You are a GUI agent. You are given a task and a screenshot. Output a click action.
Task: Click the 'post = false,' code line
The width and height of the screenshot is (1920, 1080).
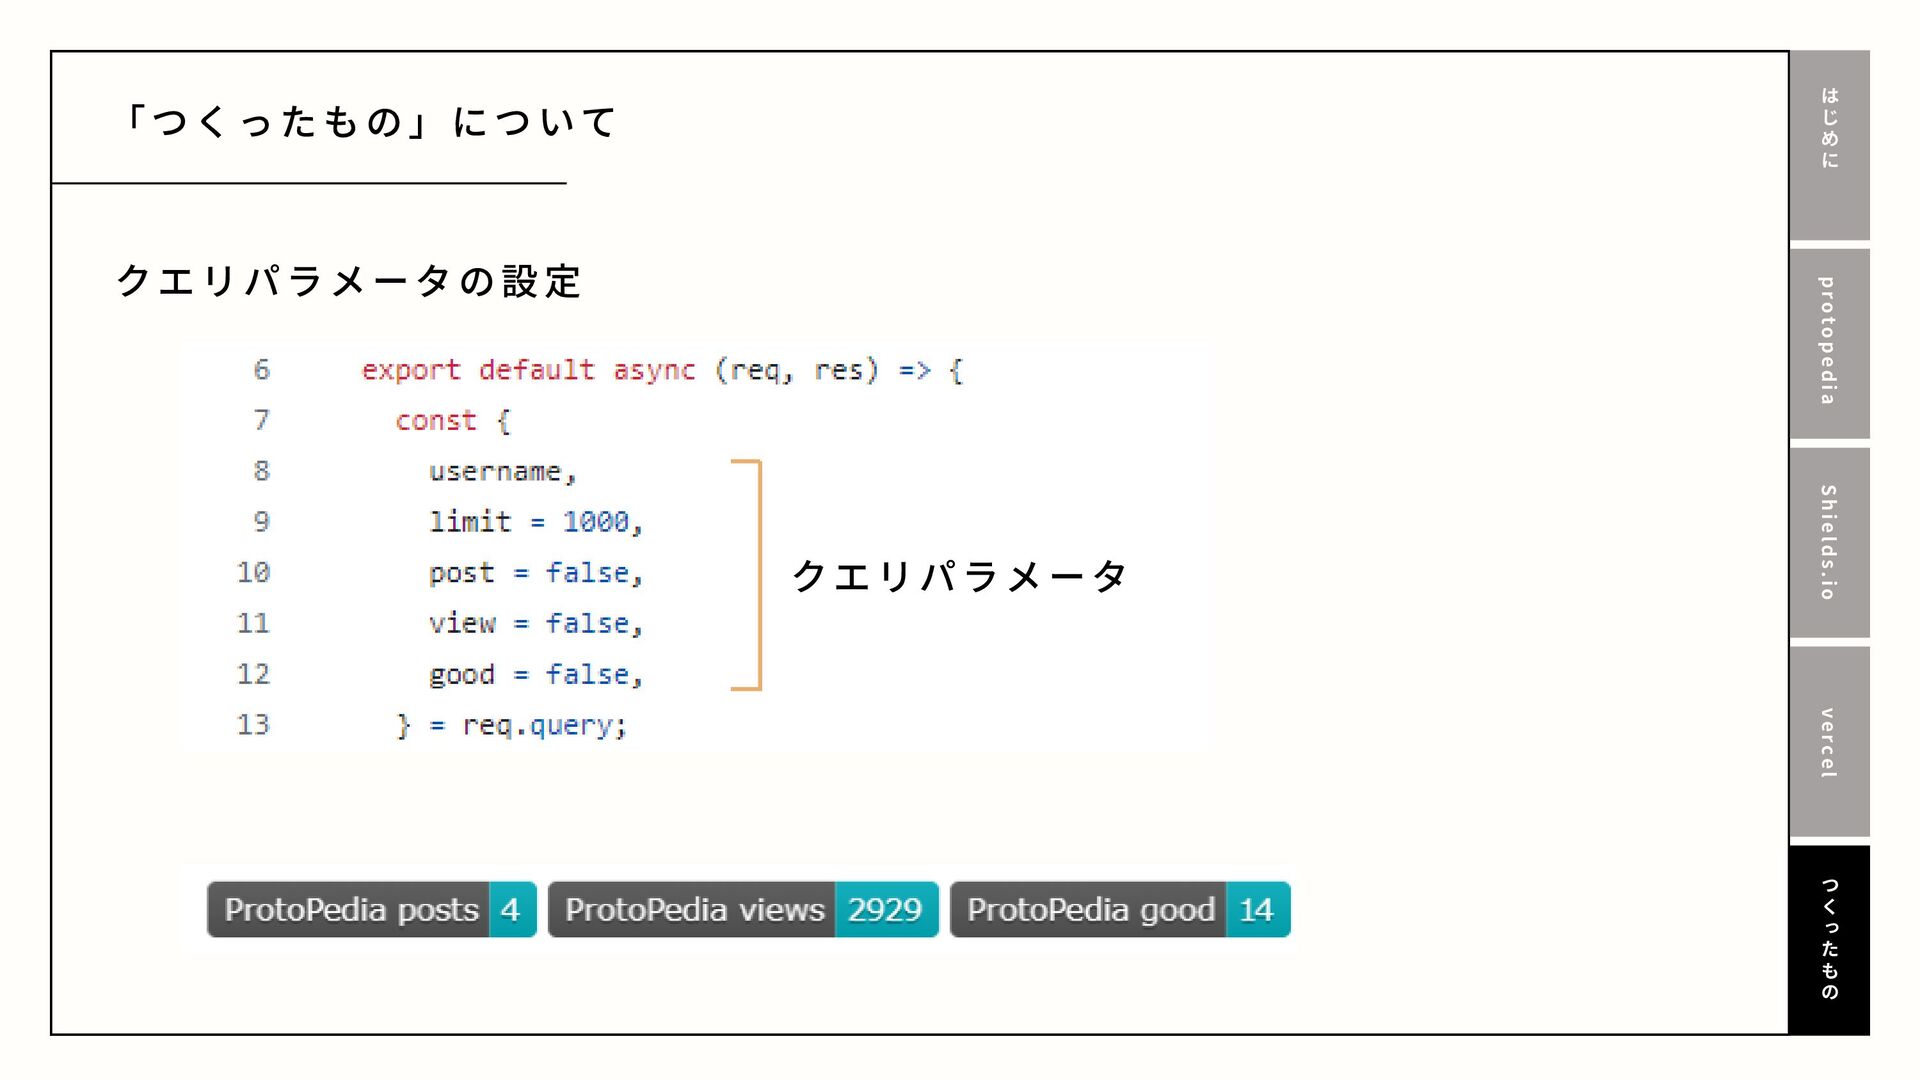point(536,573)
